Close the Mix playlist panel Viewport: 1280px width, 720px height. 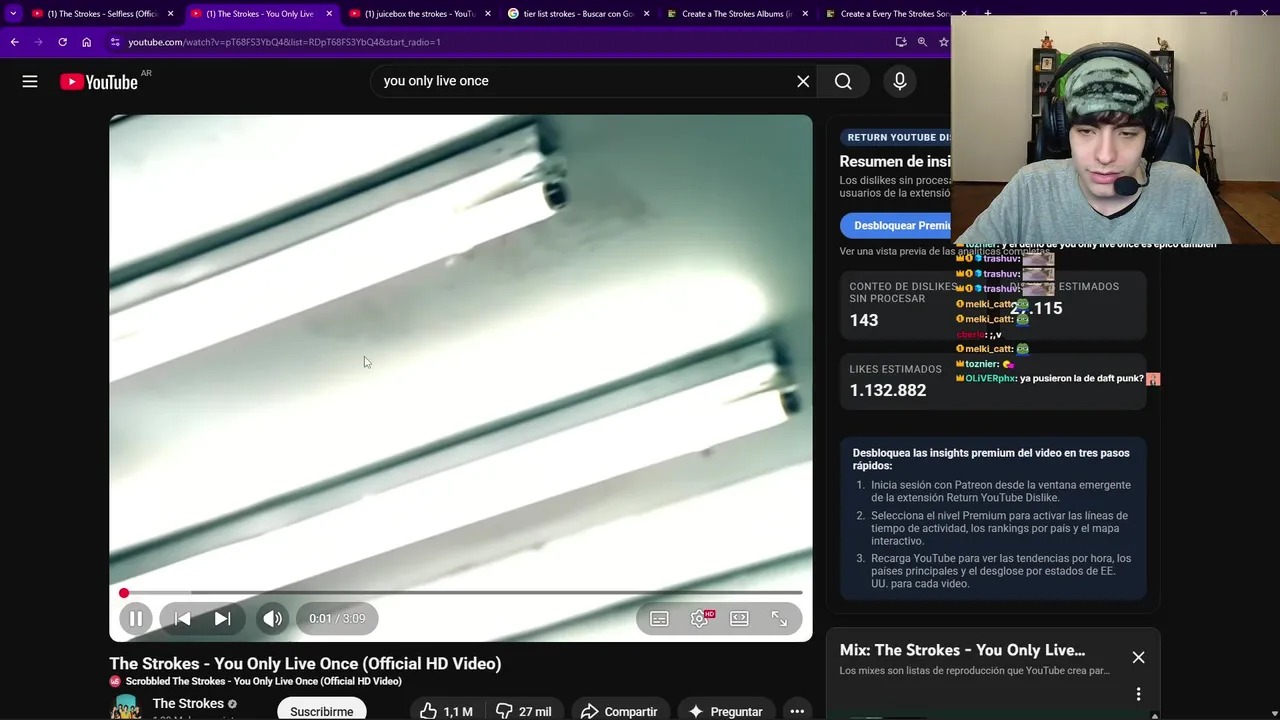(1138, 657)
